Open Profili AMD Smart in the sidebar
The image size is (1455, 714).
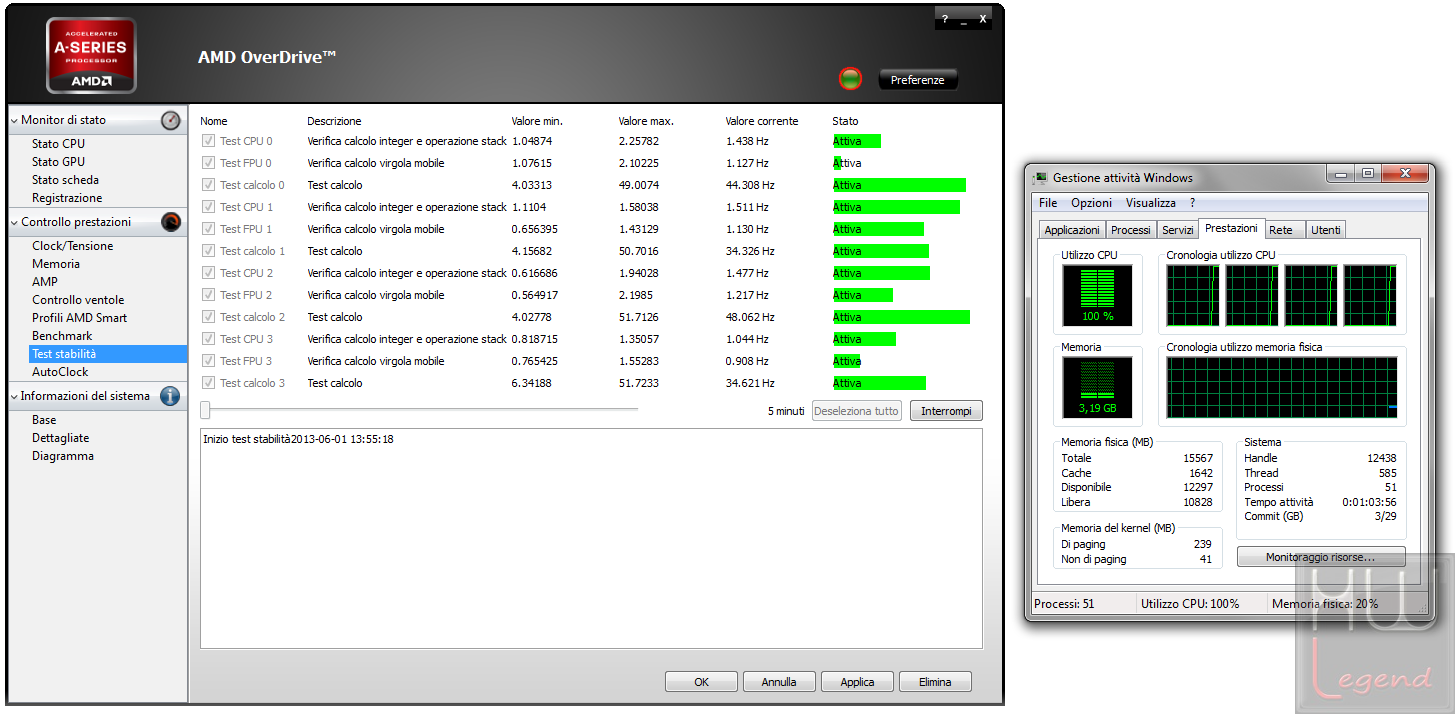pos(80,318)
